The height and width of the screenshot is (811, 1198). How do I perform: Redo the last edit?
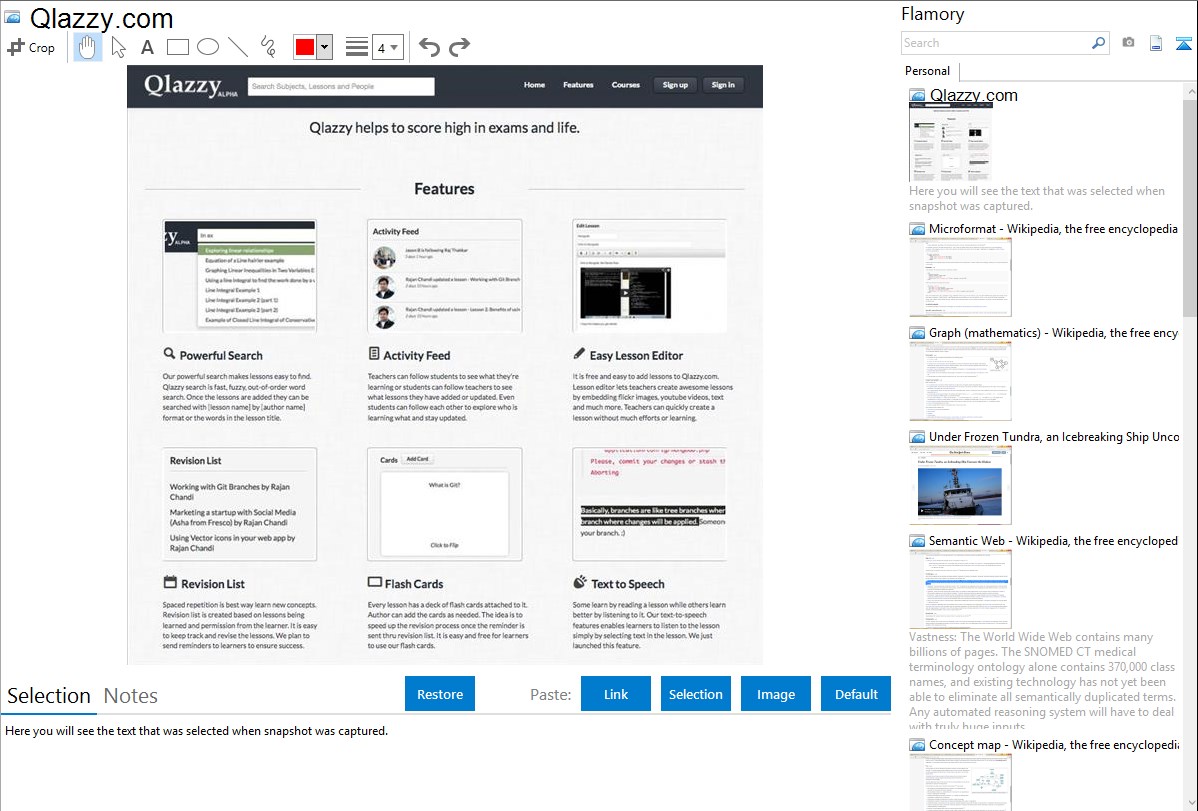459,47
